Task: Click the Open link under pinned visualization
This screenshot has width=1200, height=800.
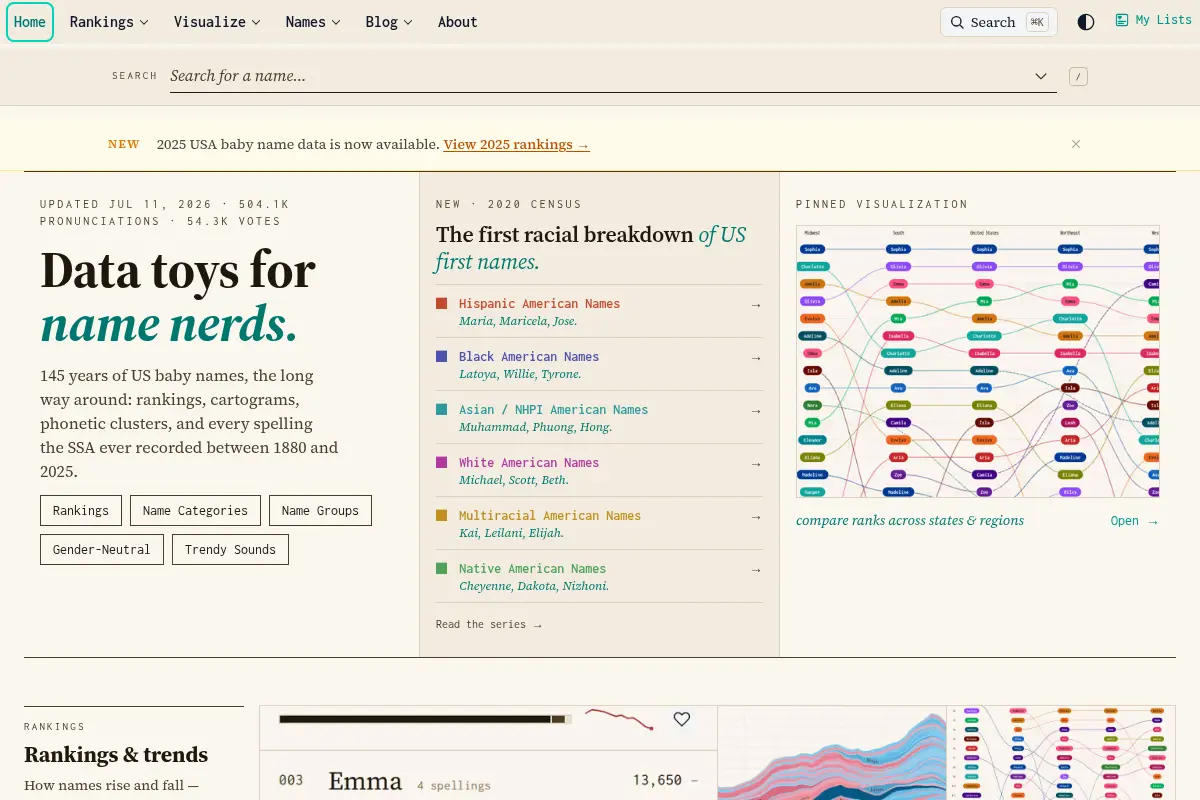Action: click(1135, 521)
